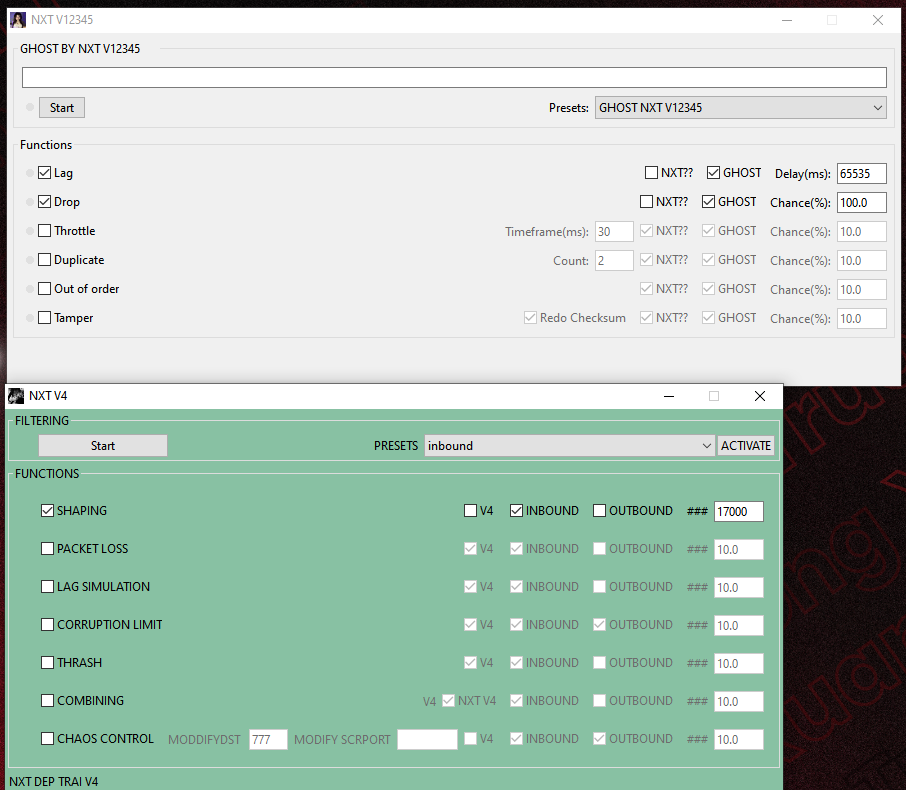Viewport: 906px width, 790px height.
Task: Click Start in the NXT V4 FILTERING section
Action: pyautogui.click(x=103, y=446)
